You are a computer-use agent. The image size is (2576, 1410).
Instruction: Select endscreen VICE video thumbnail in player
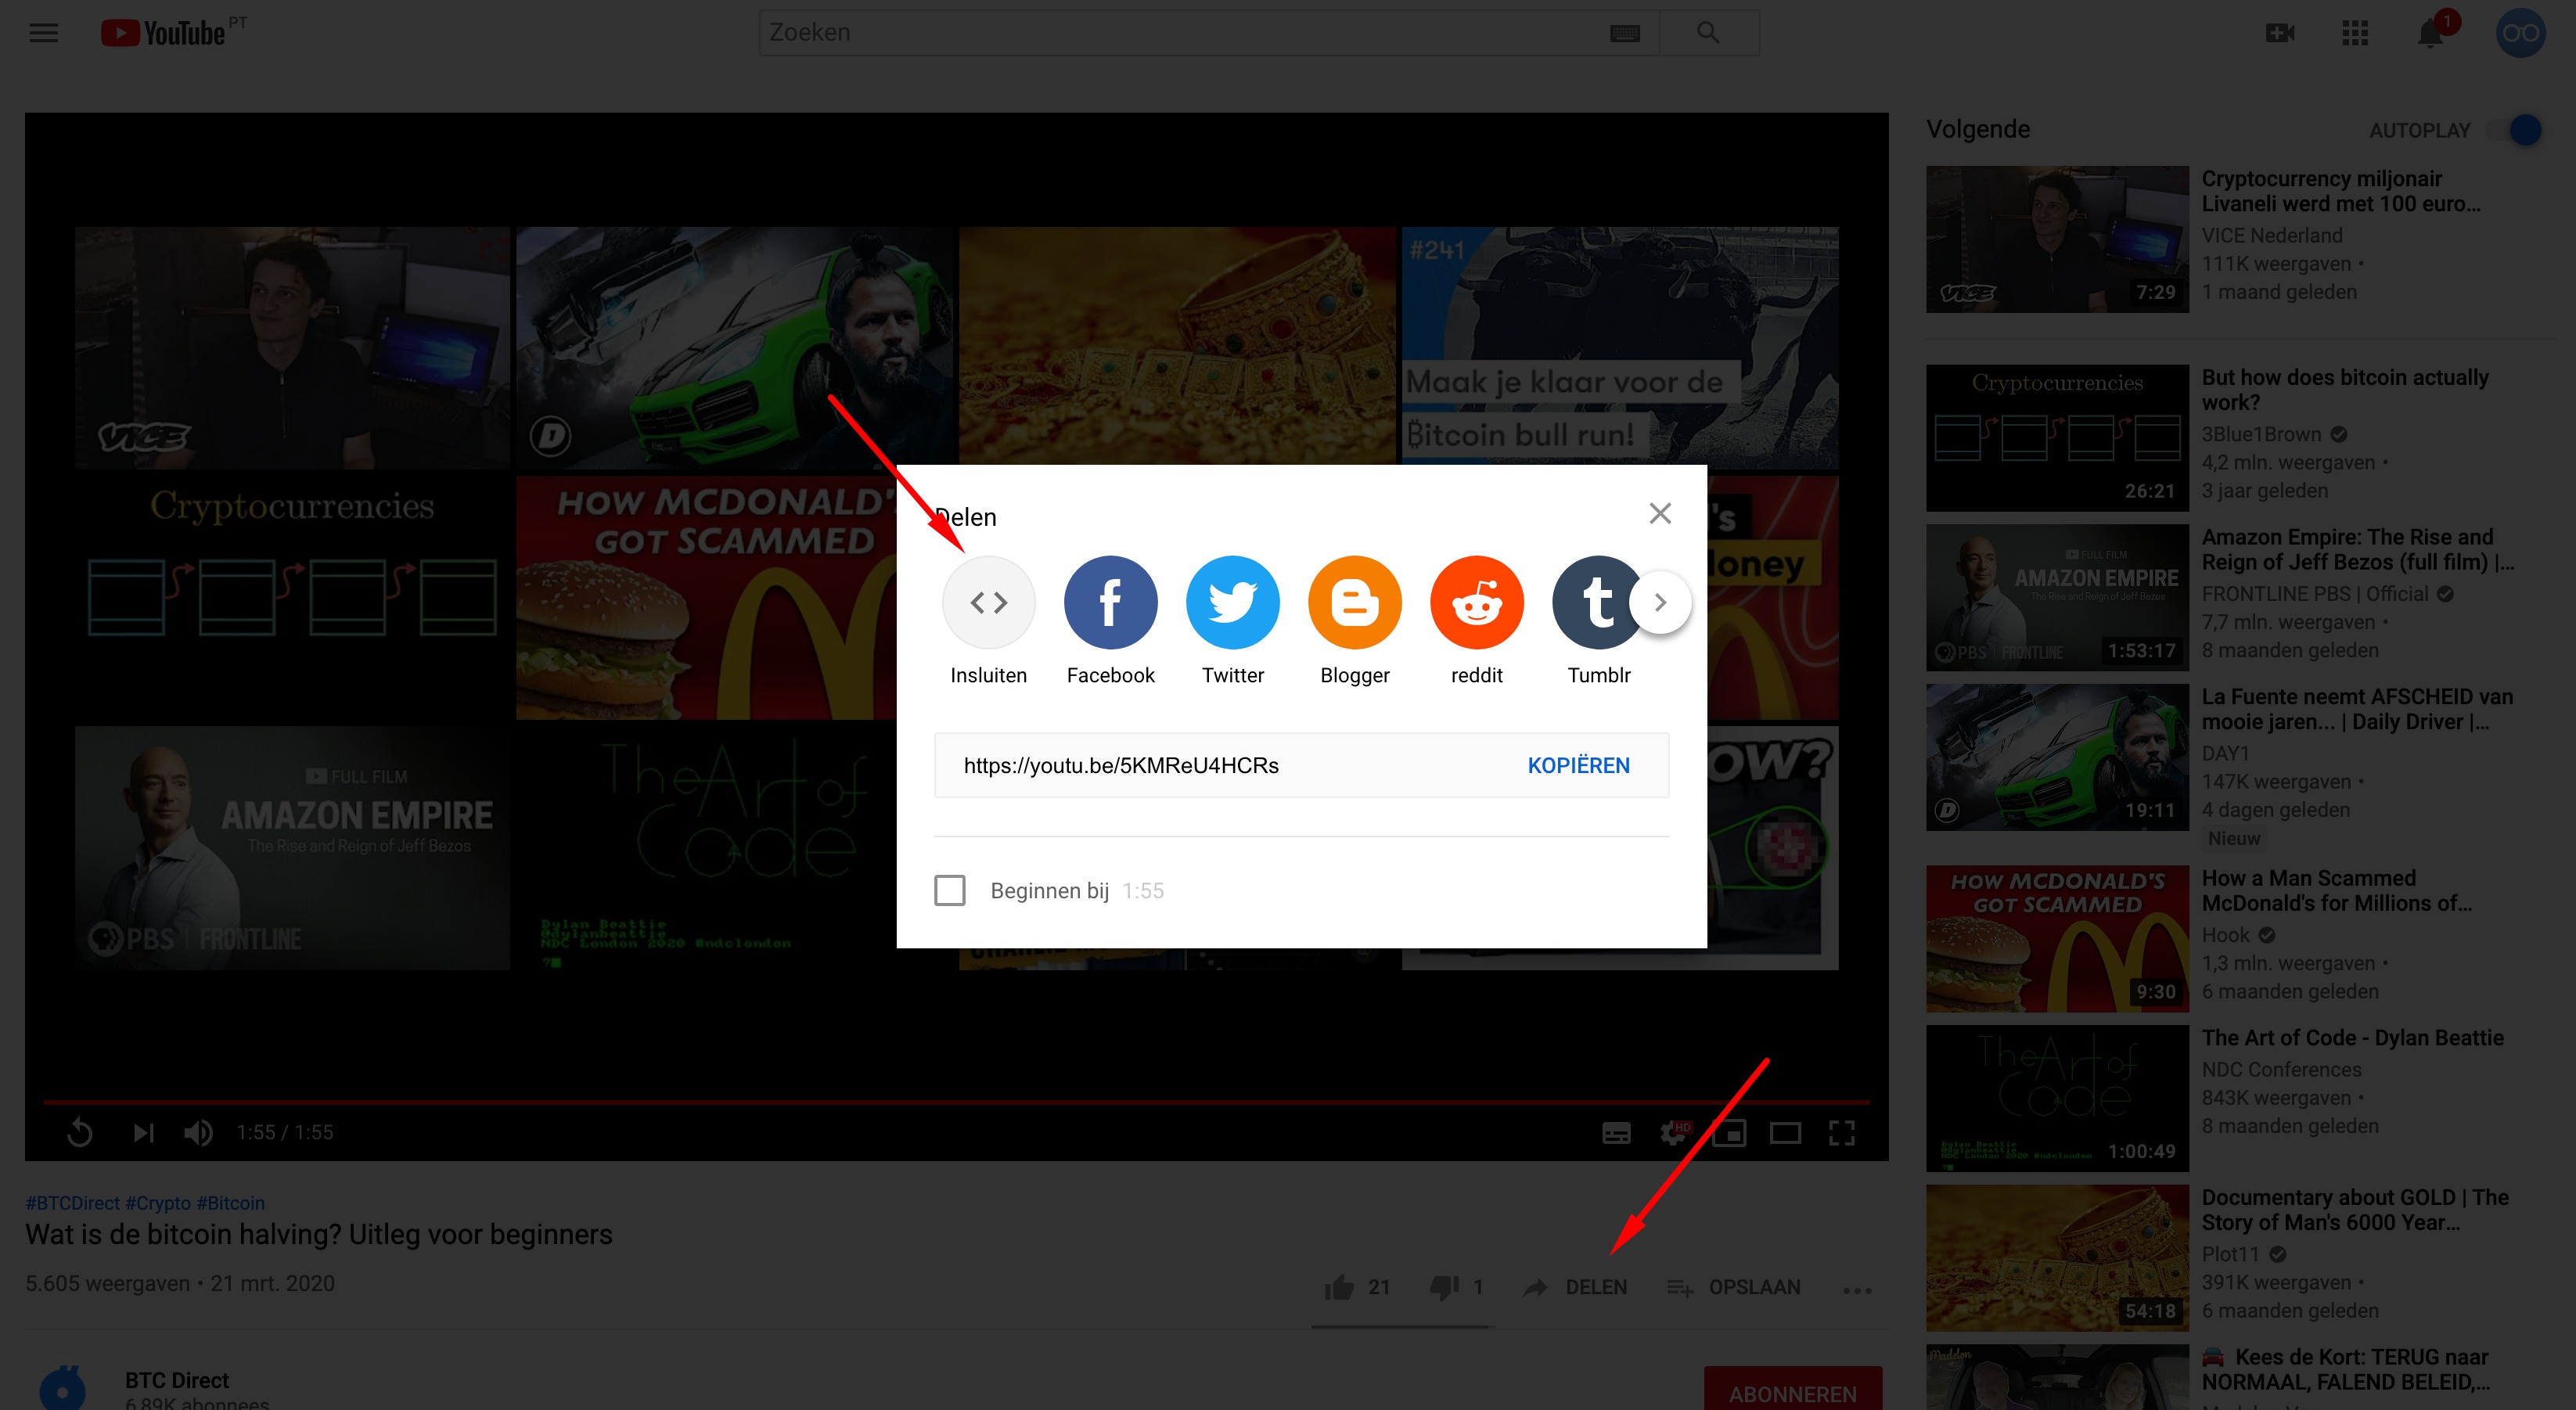[x=292, y=347]
